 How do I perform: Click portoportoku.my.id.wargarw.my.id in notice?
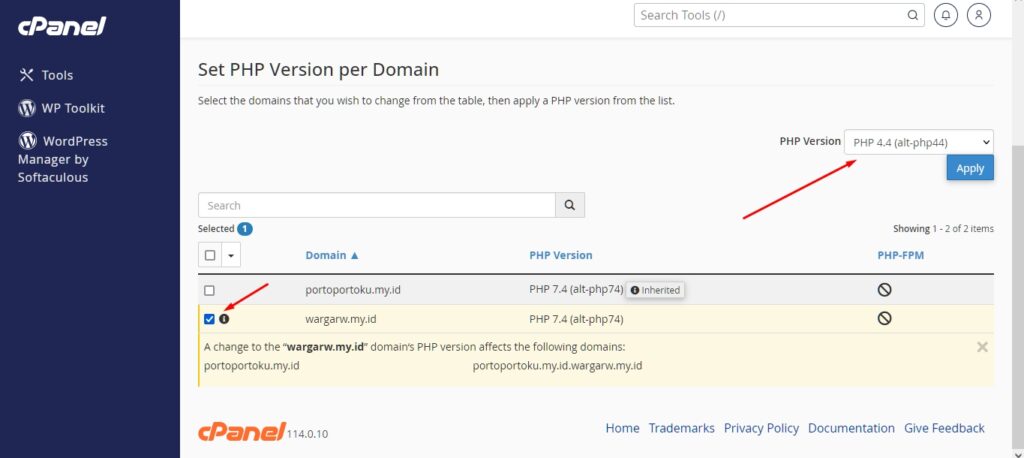557,365
